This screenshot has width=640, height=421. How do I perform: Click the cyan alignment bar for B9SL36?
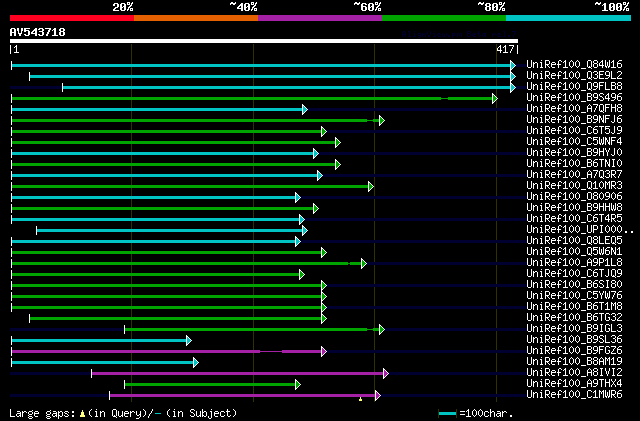99,340
